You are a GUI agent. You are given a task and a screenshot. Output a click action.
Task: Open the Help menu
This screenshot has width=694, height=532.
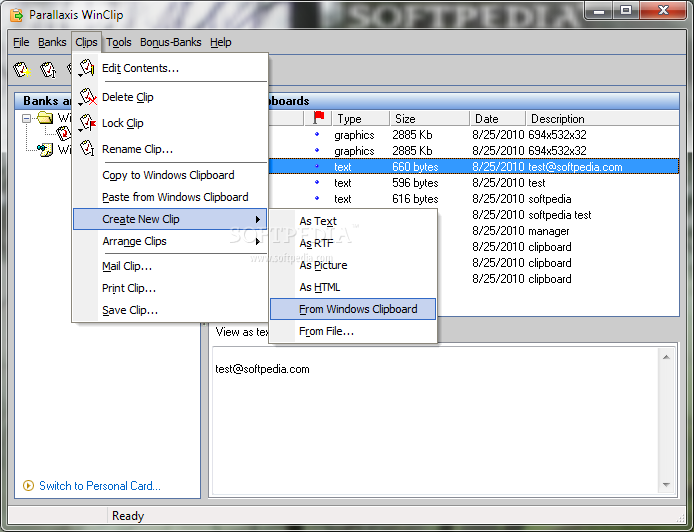(x=220, y=42)
